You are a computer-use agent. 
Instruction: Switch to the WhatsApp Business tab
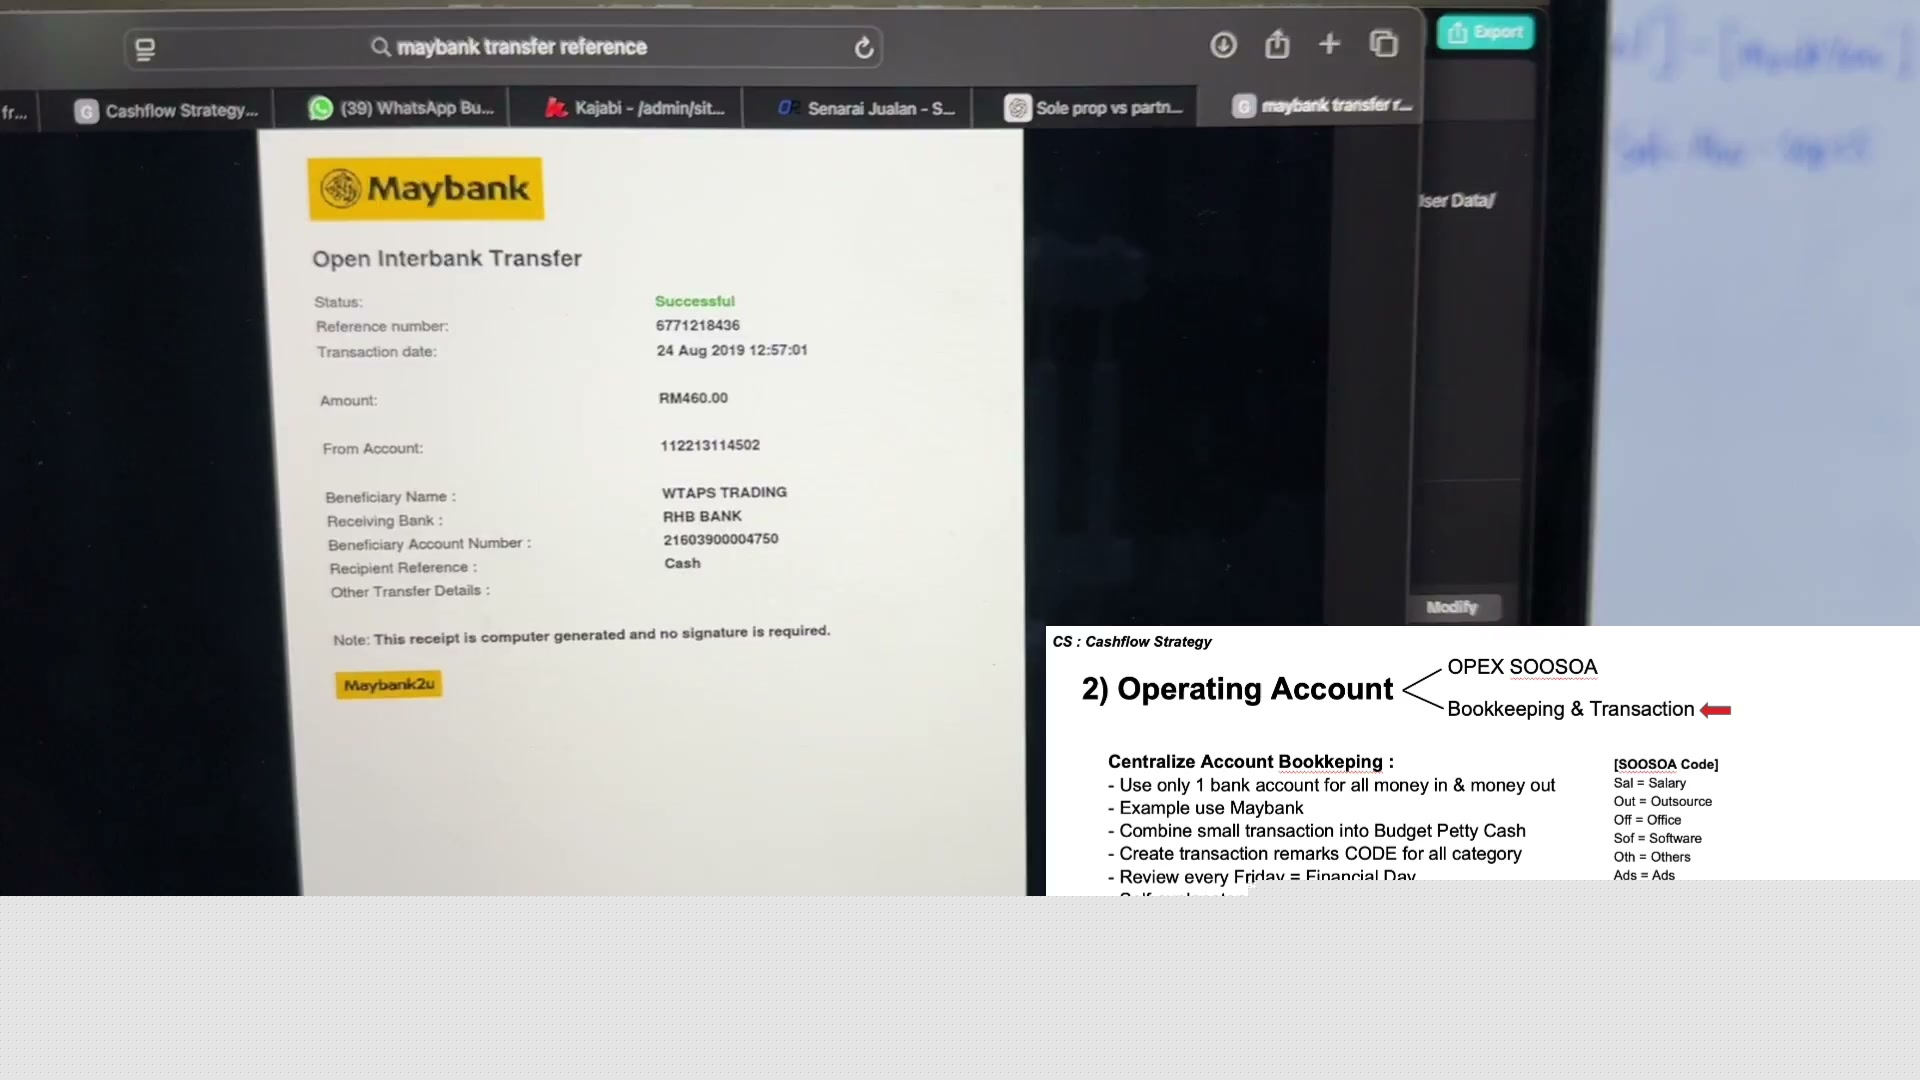[x=400, y=108]
